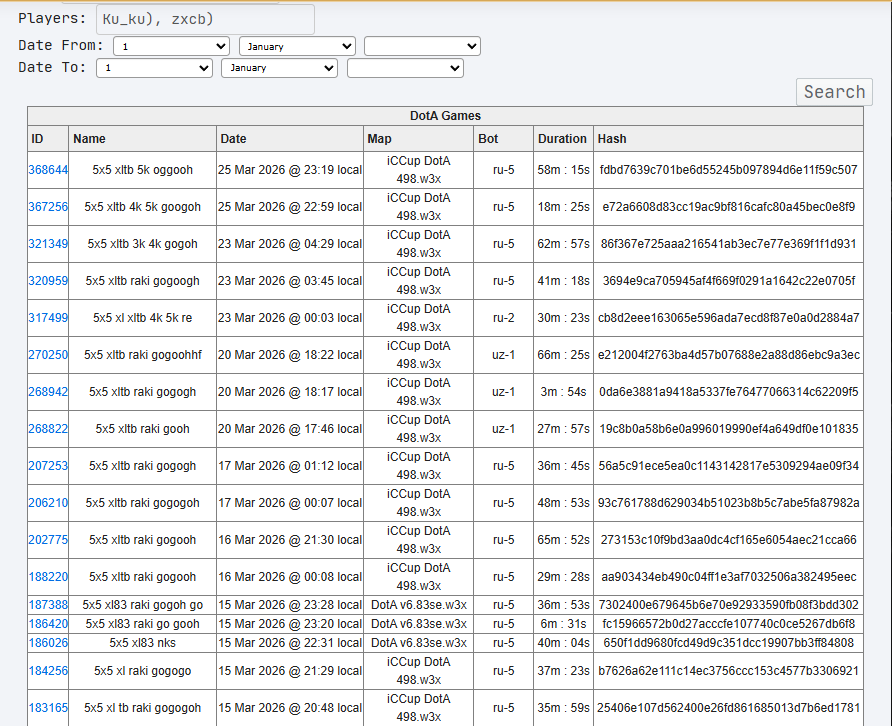The height and width of the screenshot is (726, 892).
Task: Open game ID 268822 link
Action: click(x=48, y=428)
